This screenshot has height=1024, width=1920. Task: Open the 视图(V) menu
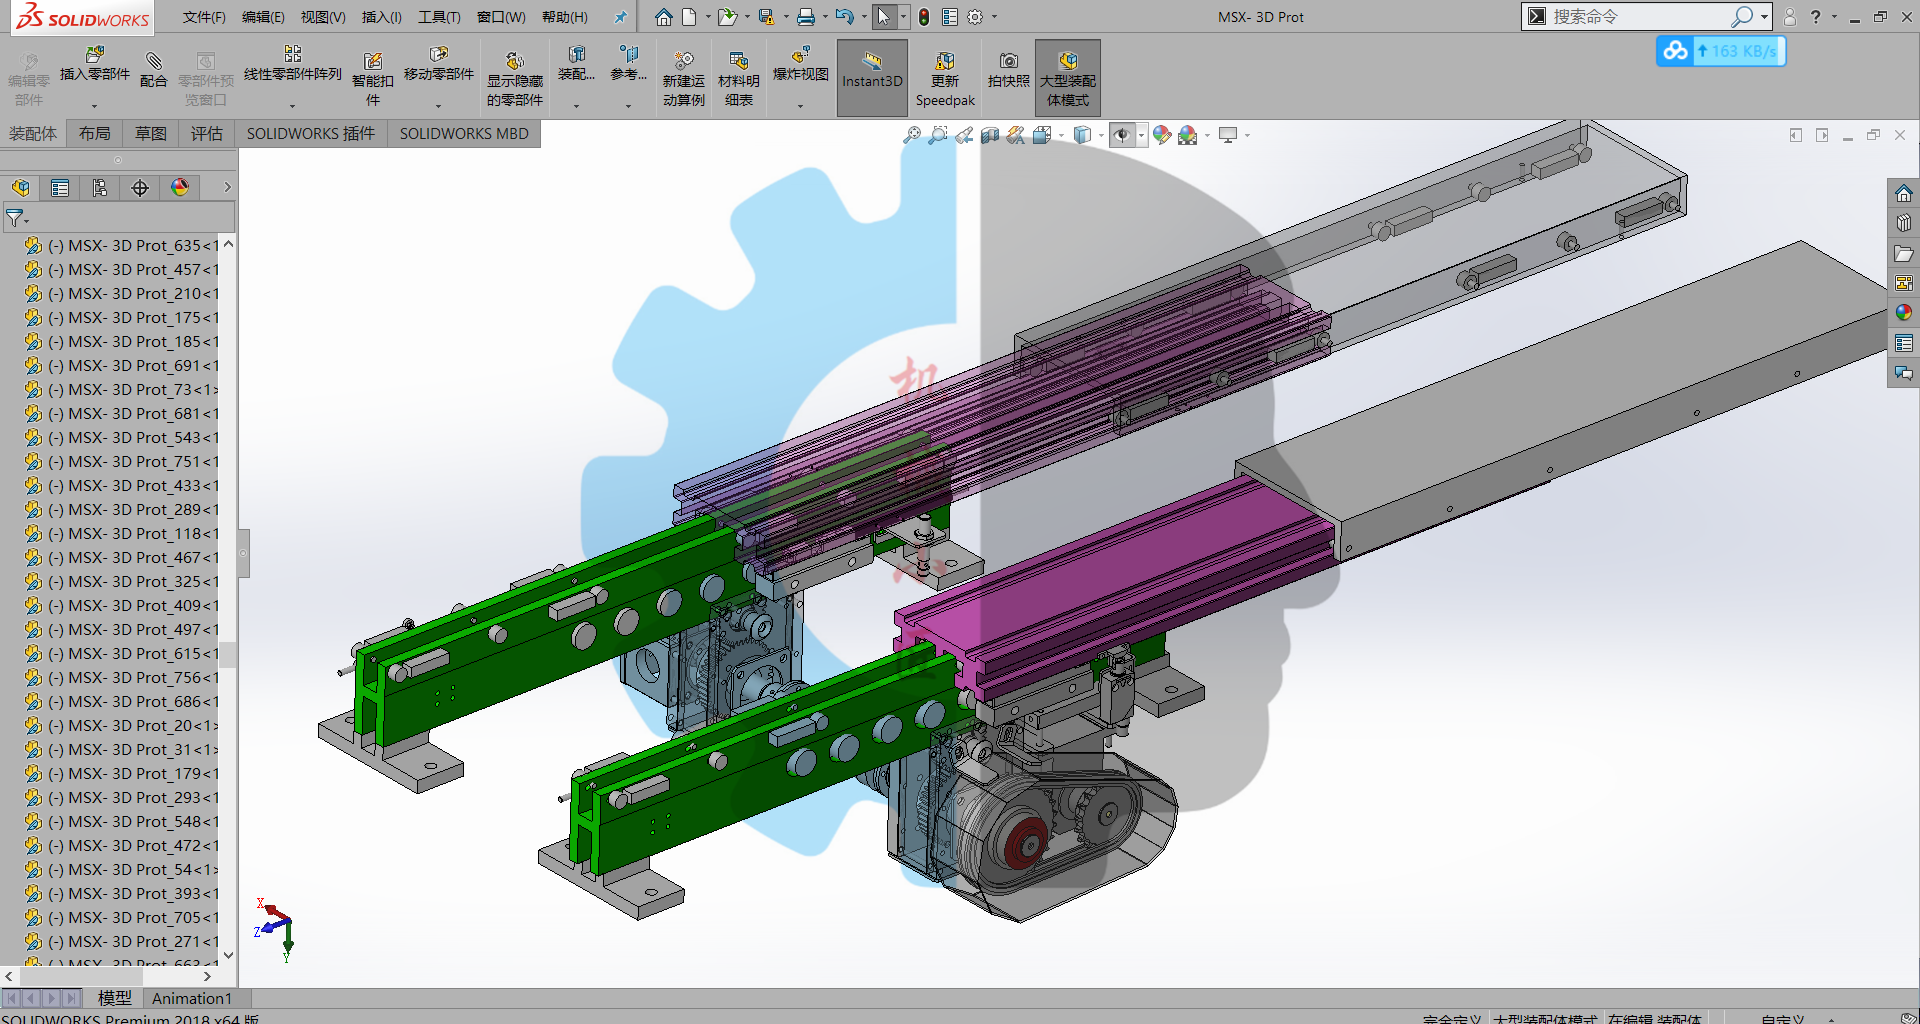point(323,17)
